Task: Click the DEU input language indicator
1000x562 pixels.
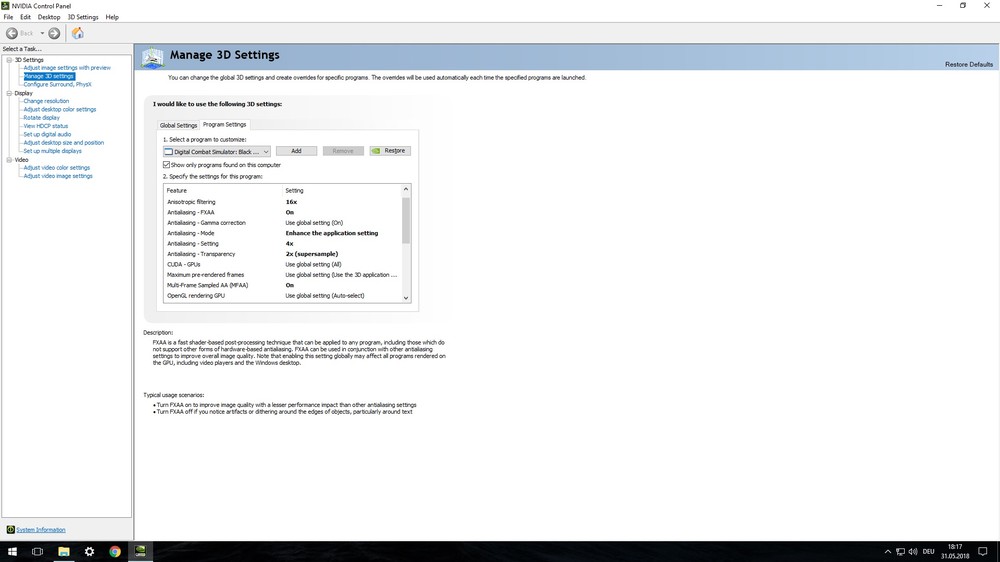Action: pyautogui.click(x=929, y=552)
